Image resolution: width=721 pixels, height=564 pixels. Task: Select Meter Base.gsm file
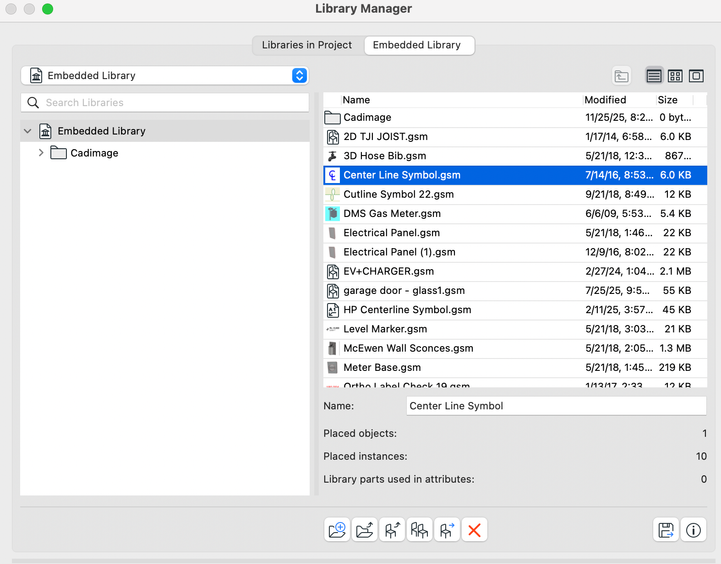[x=515, y=368]
